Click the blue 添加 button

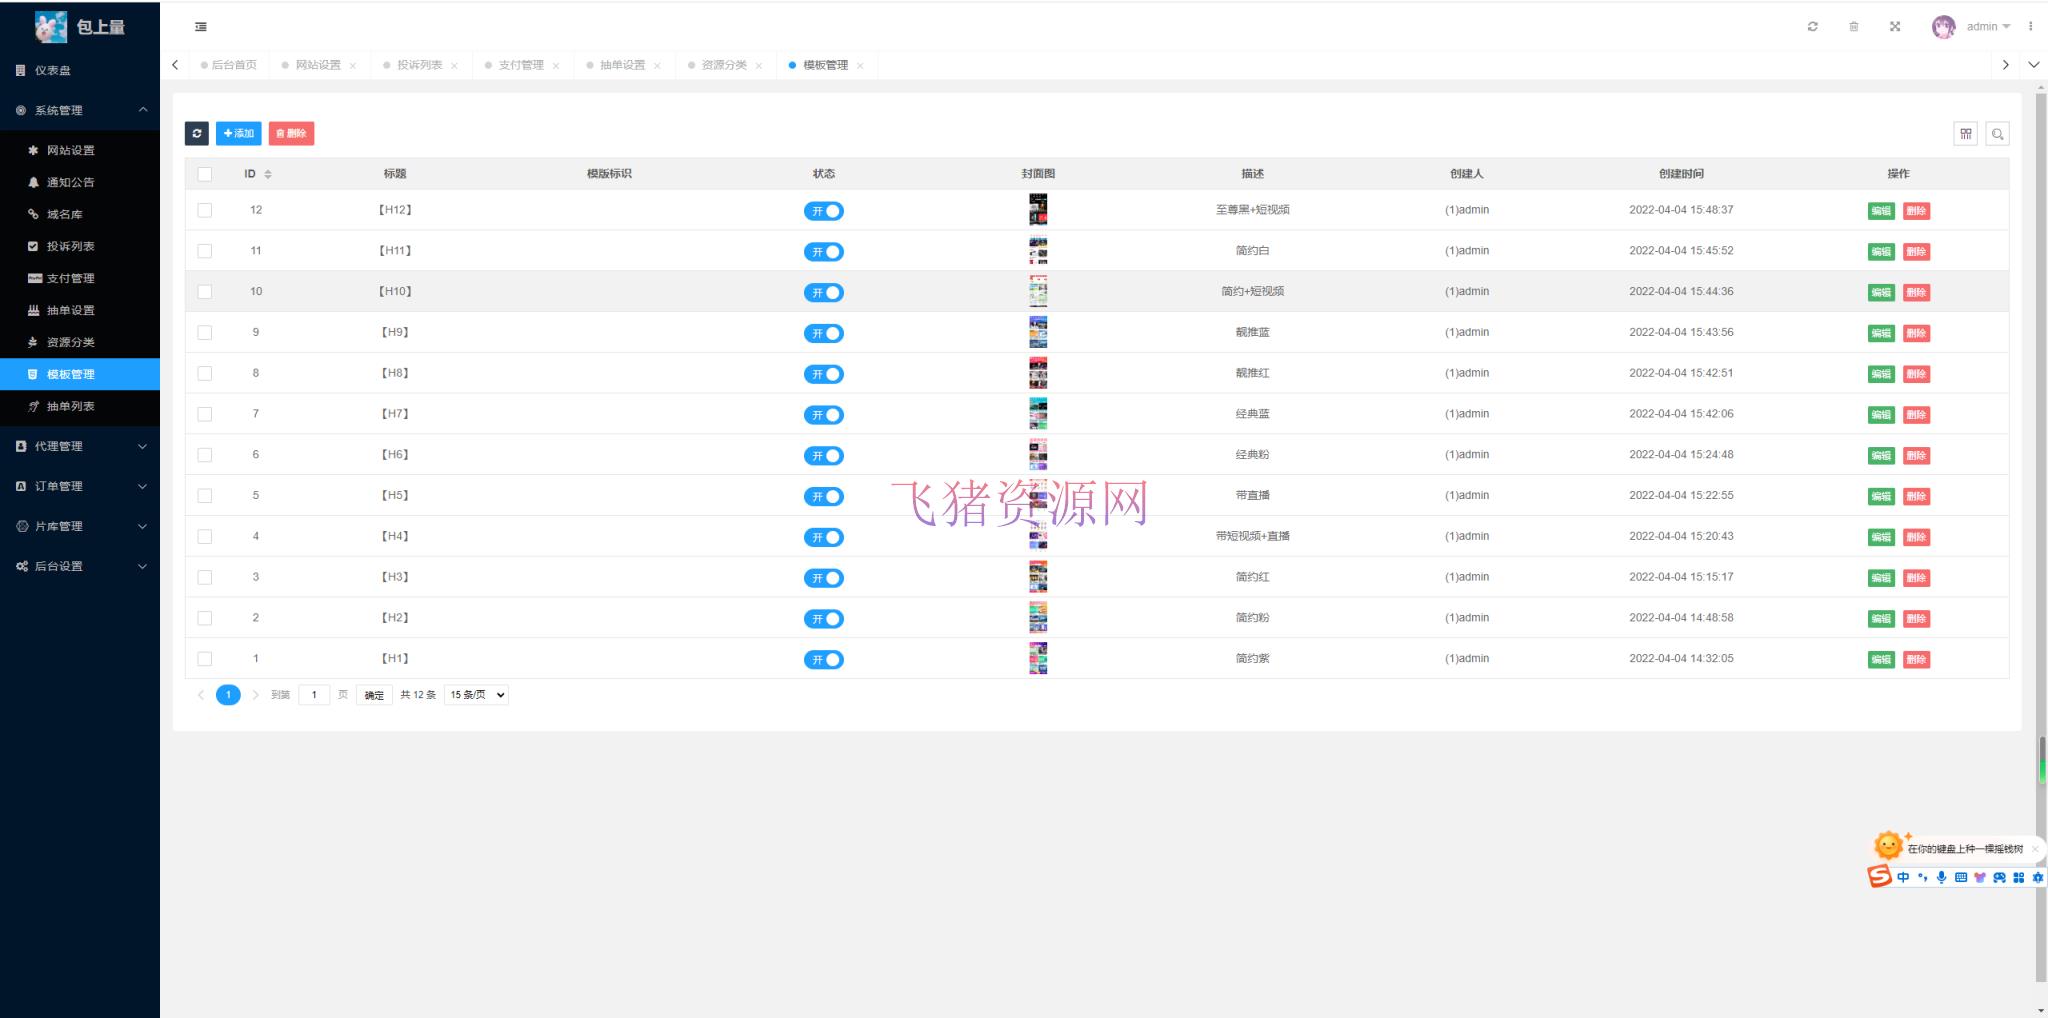click(238, 133)
